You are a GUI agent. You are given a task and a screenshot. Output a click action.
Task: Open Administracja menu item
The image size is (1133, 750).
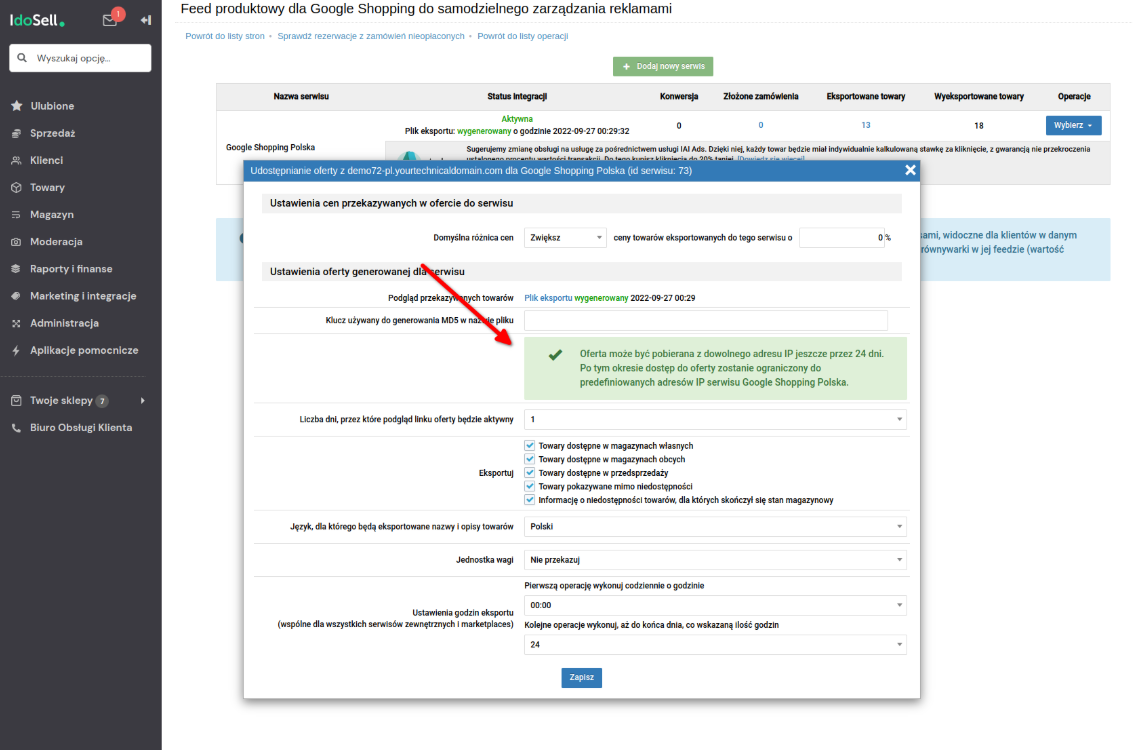(x=64, y=324)
